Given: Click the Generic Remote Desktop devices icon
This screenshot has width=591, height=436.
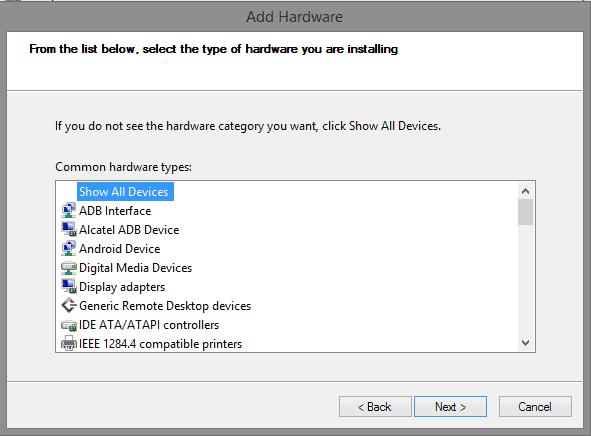Looking at the screenshot, I should pyautogui.click(x=69, y=306).
